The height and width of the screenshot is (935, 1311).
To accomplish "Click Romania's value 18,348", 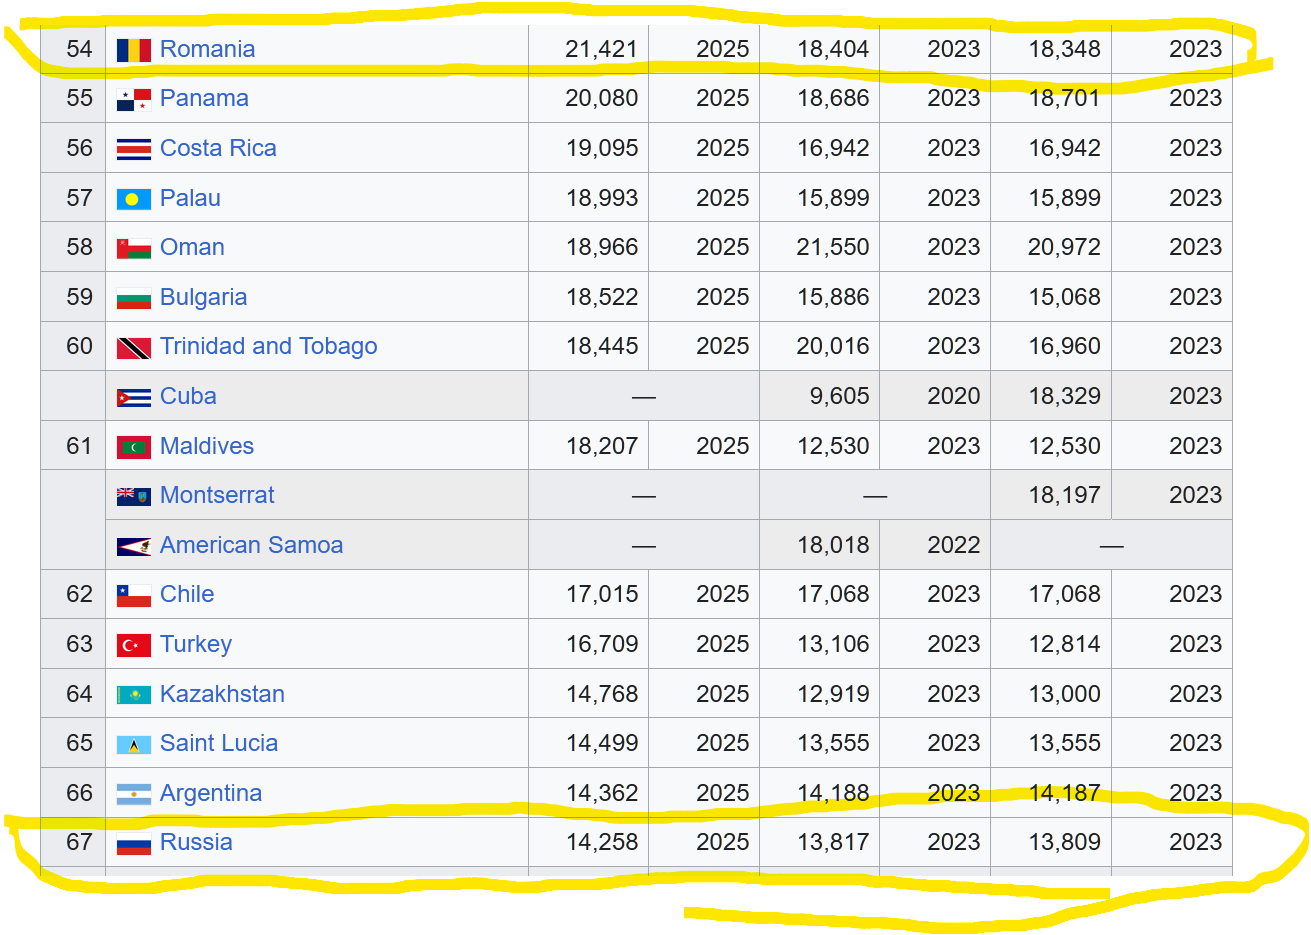I will [1064, 49].
